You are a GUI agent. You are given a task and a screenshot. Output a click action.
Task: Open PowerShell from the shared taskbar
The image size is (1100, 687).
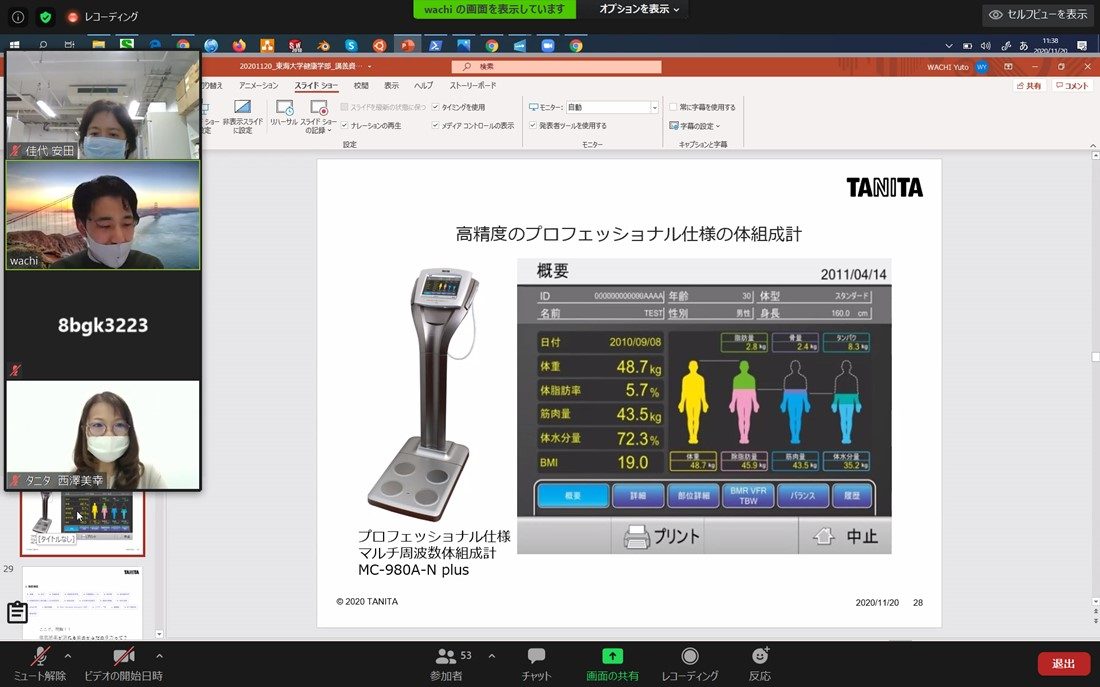pos(436,46)
